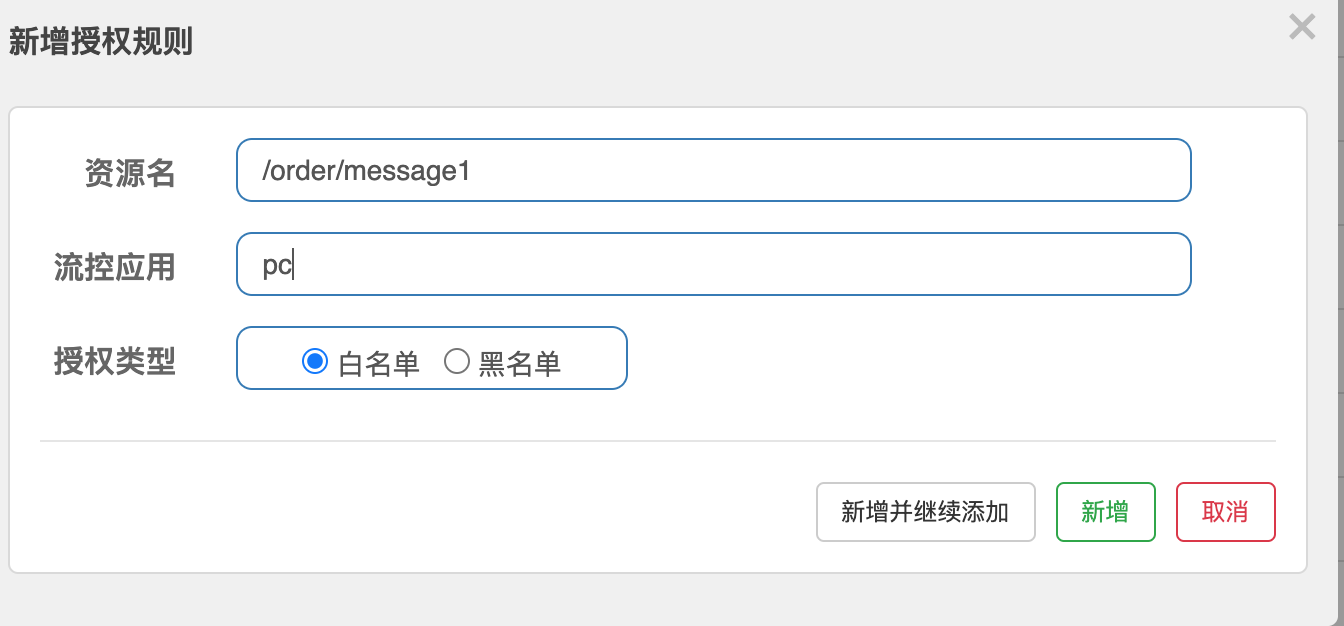Select the 黑名单 radio button
This screenshot has width=1344, height=626.
[x=458, y=362]
